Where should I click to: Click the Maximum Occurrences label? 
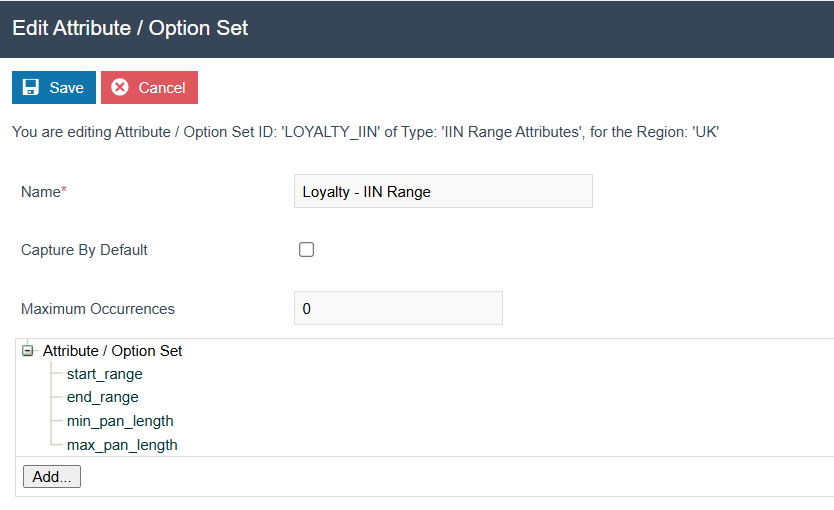(98, 309)
